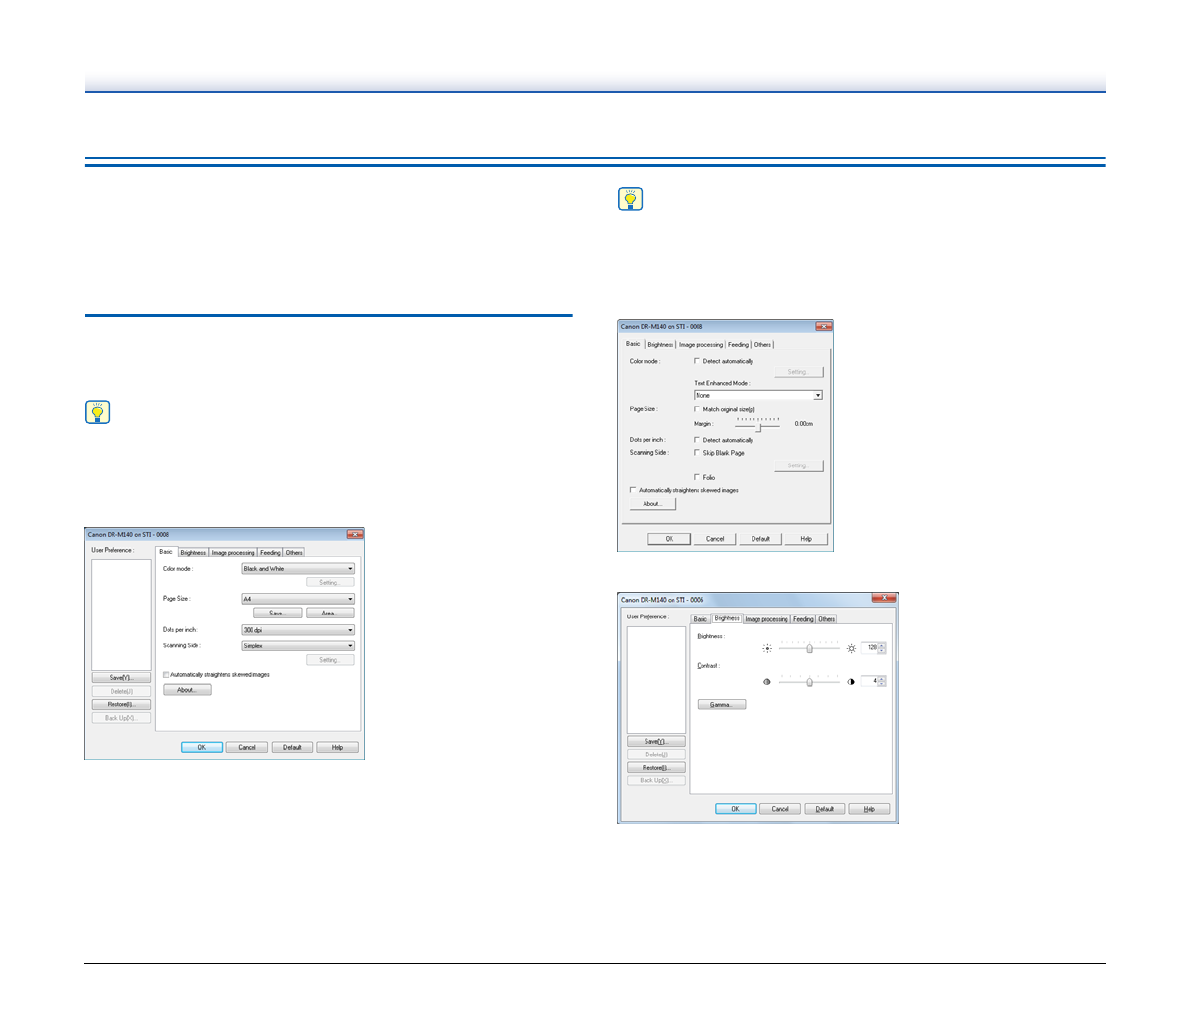Open the Feeding tab in the Text Enhanced Mode dialog
The width and height of the screenshot is (1190, 1020).
click(738, 345)
